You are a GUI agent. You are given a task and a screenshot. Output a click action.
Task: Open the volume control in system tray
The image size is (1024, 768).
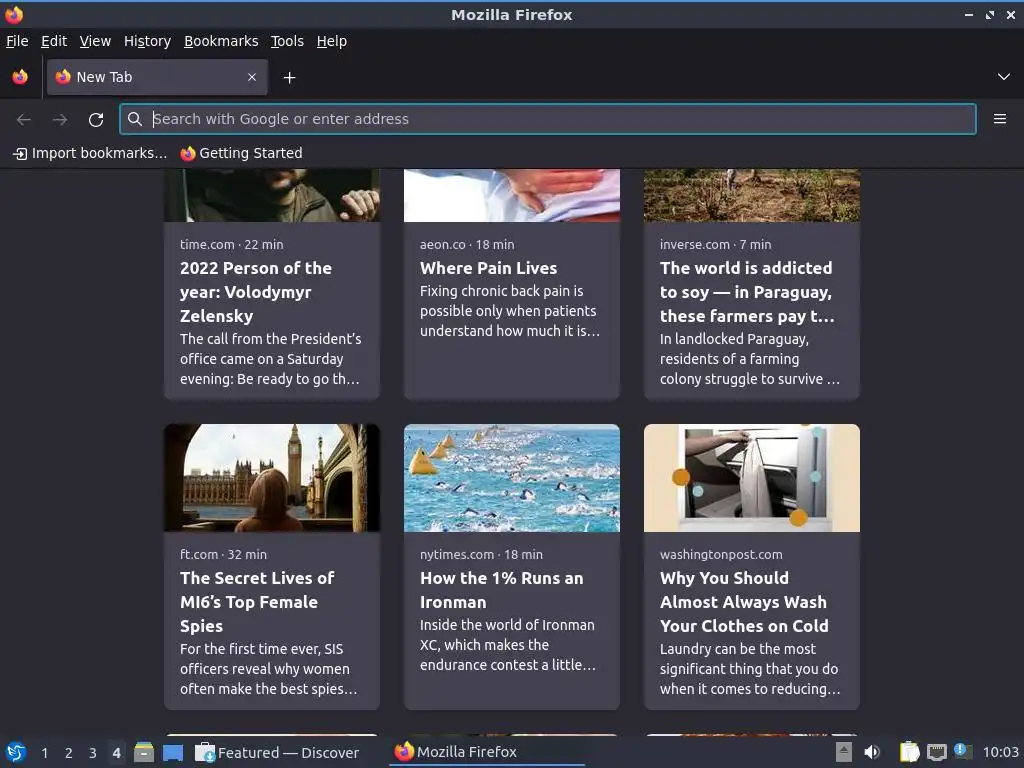click(872, 752)
